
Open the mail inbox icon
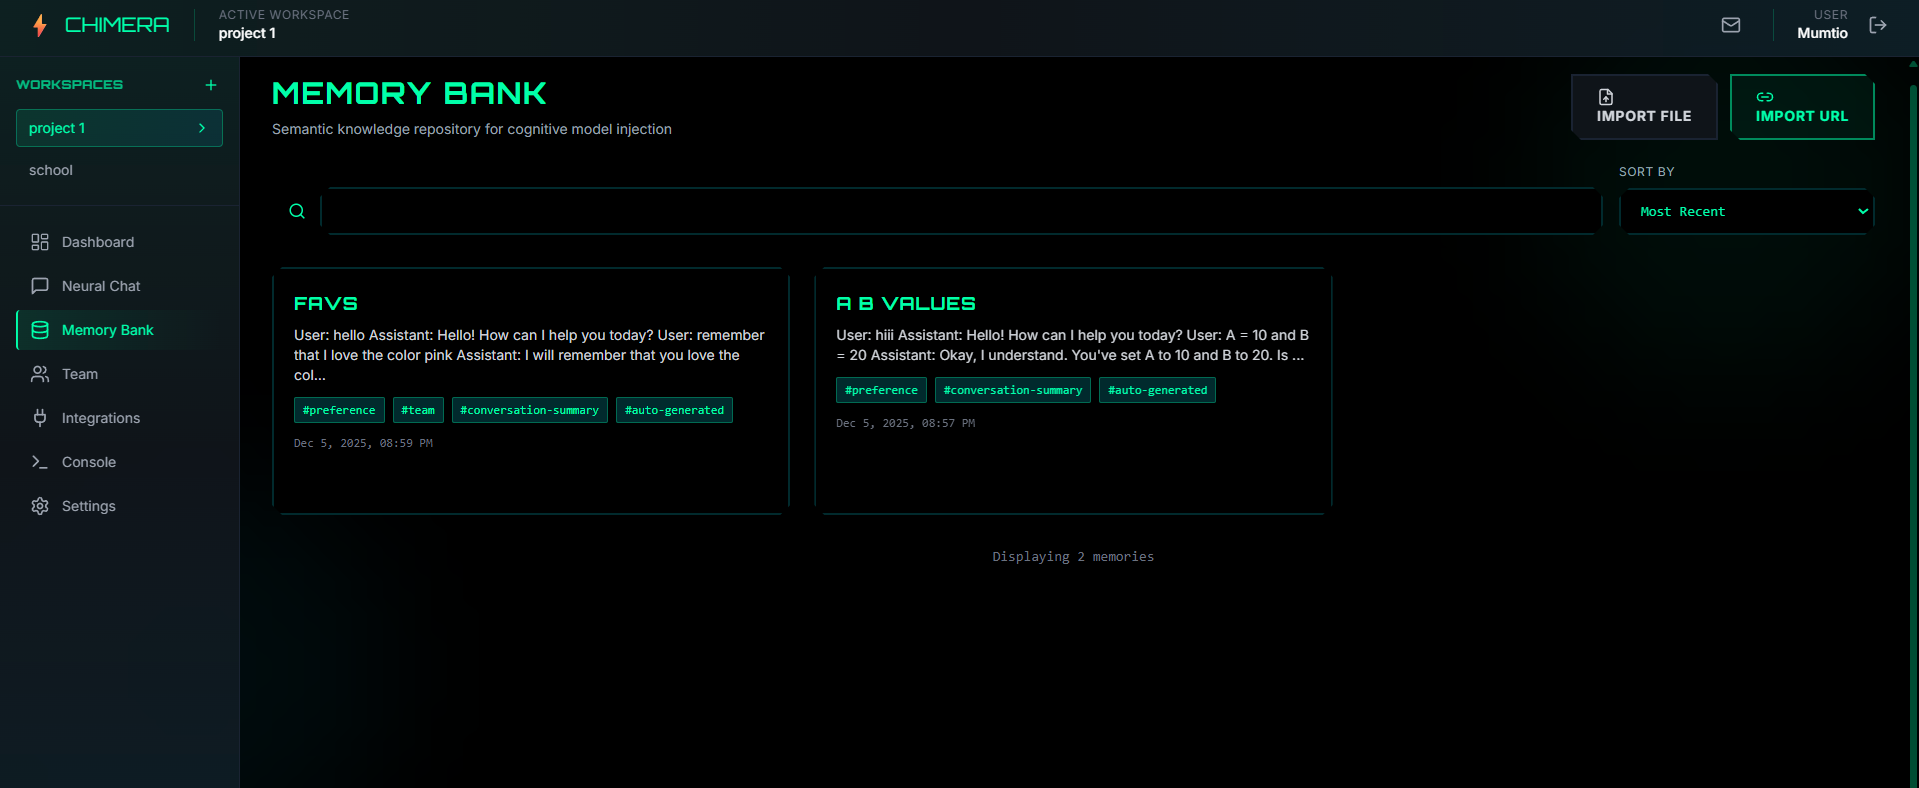[x=1731, y=25]
